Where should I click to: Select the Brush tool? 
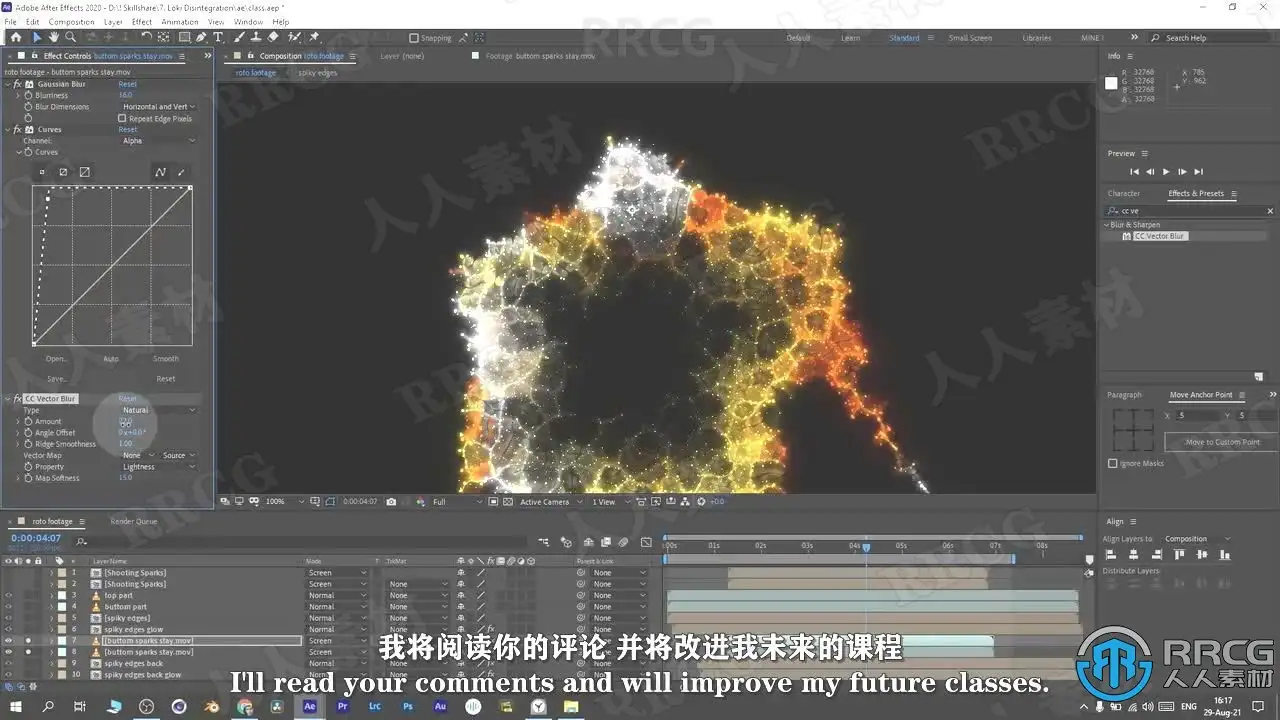point(237,37)
